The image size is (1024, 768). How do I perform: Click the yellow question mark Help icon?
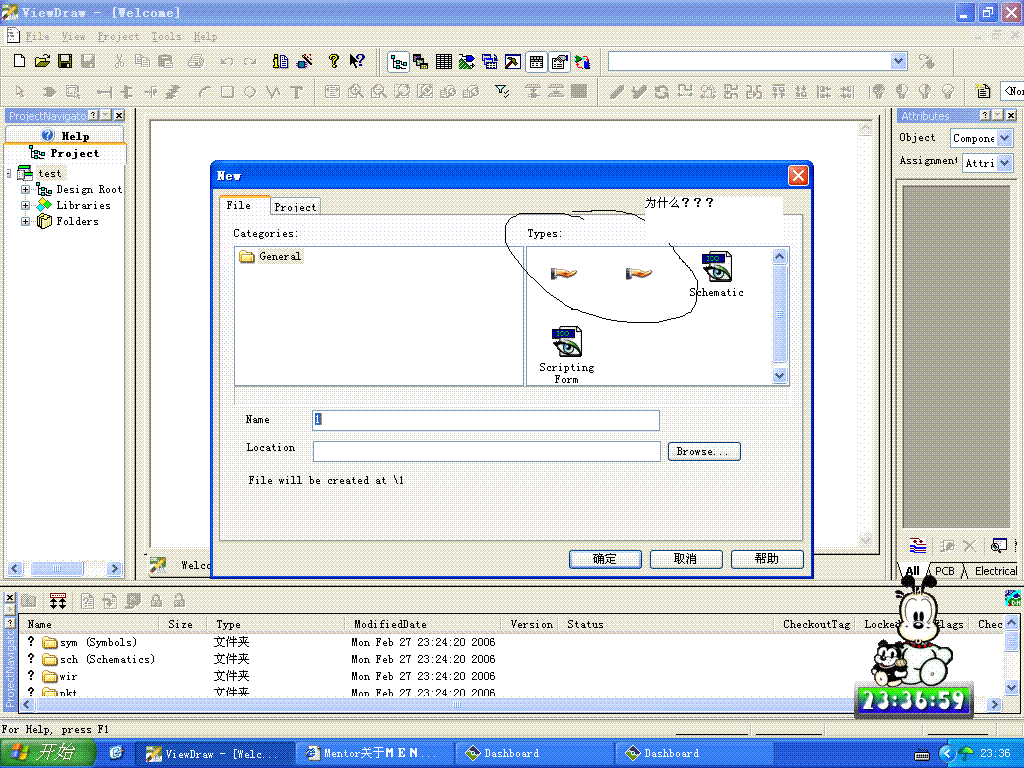(x=334, y=61)
